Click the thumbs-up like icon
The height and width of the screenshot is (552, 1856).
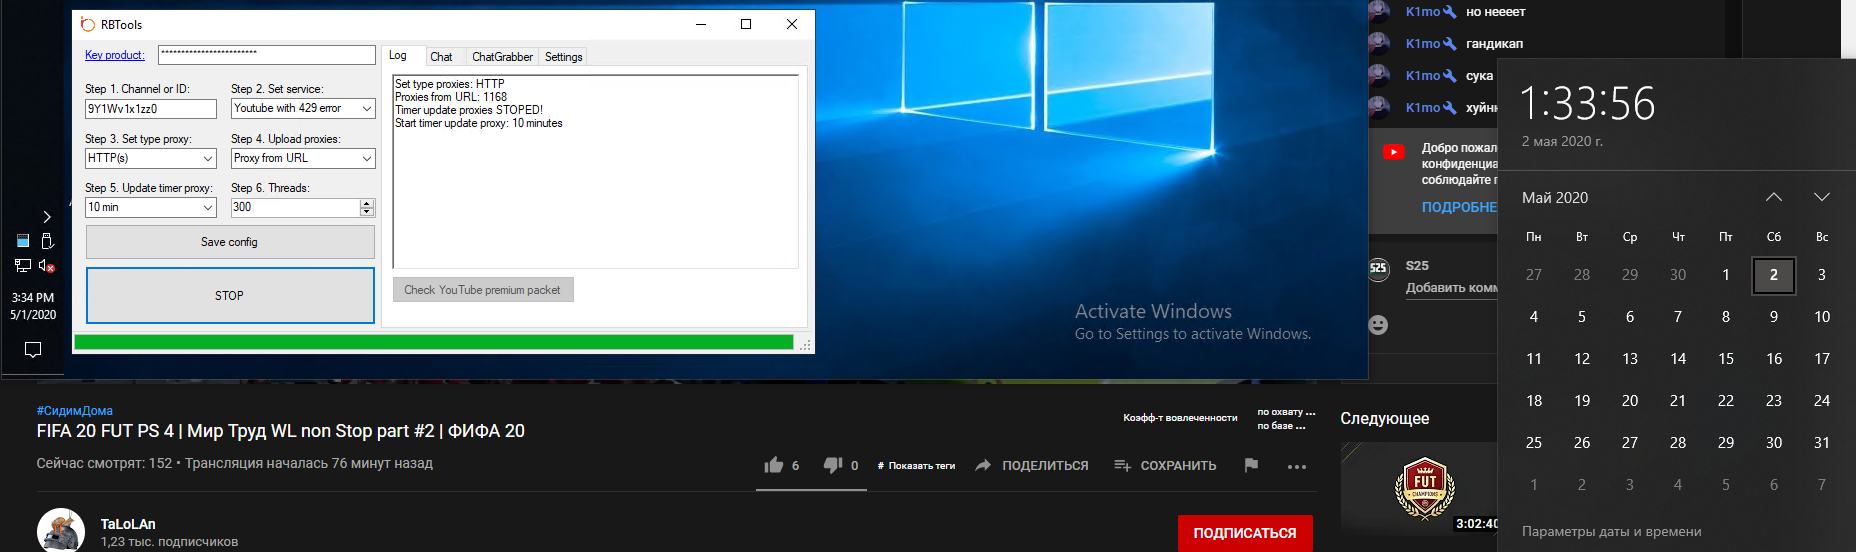pos(773,465)
